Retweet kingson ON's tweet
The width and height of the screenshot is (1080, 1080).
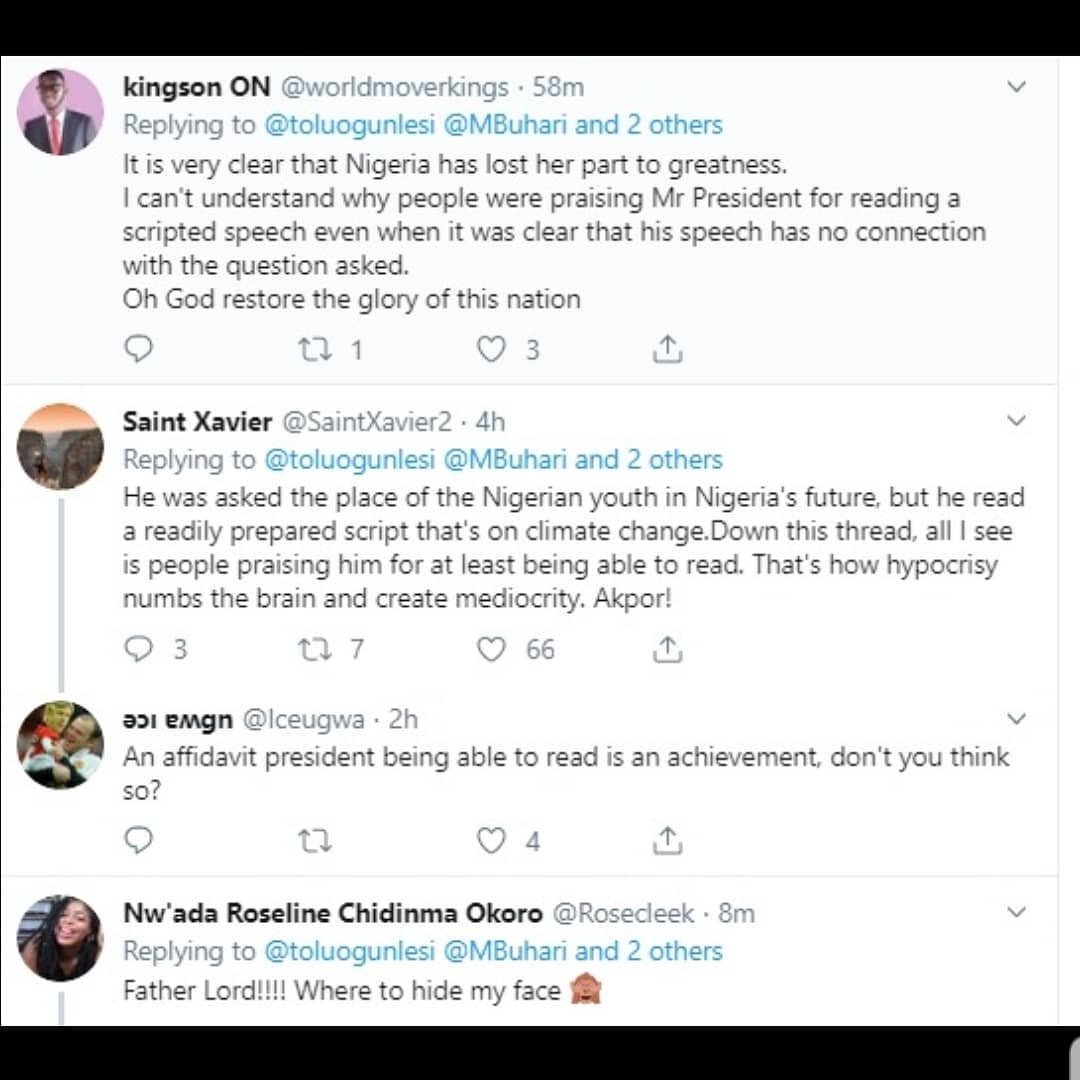click(x=316, y=348)
